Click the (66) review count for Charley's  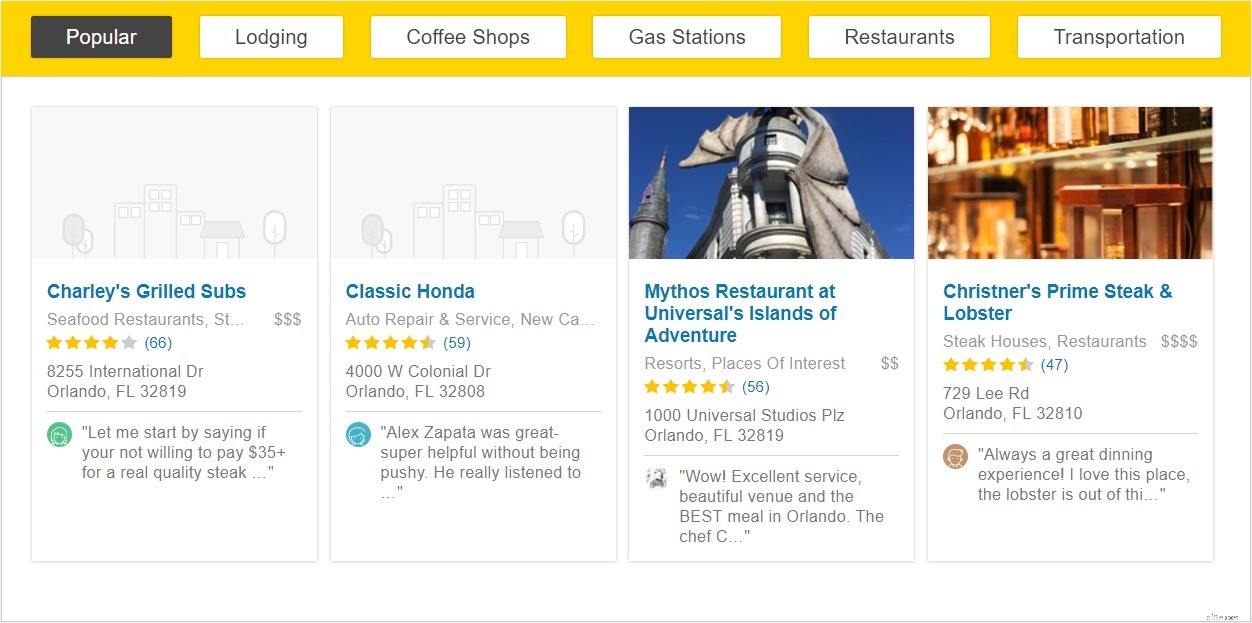pos(158,342)
